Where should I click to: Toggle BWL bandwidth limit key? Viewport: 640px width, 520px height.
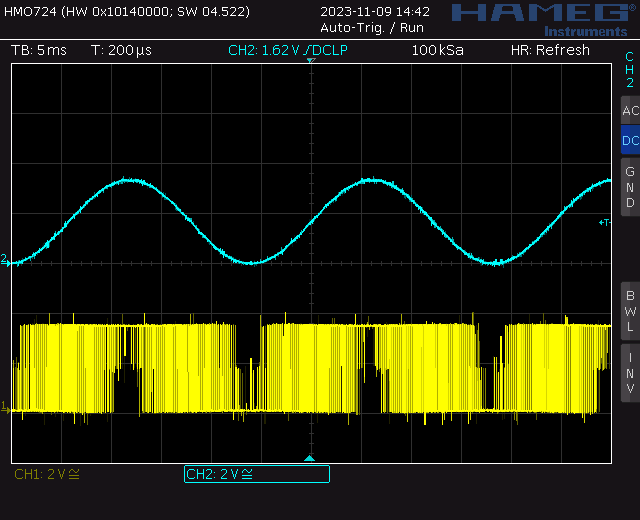[x=630, y=311]
